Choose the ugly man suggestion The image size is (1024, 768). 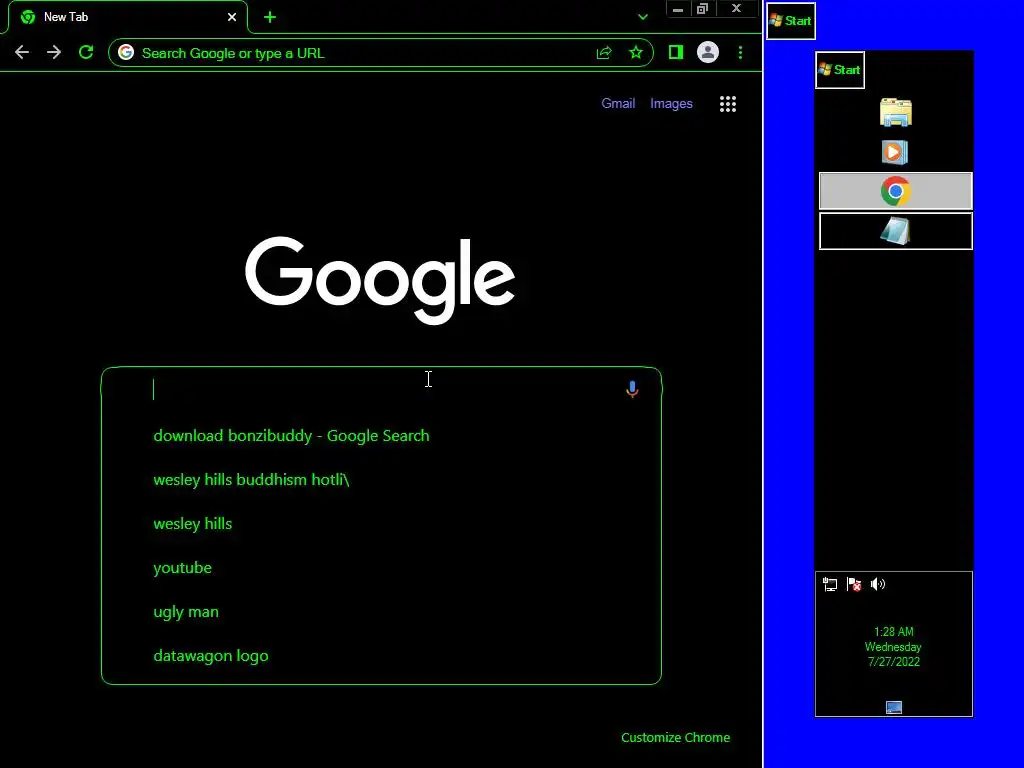(186, 612)
